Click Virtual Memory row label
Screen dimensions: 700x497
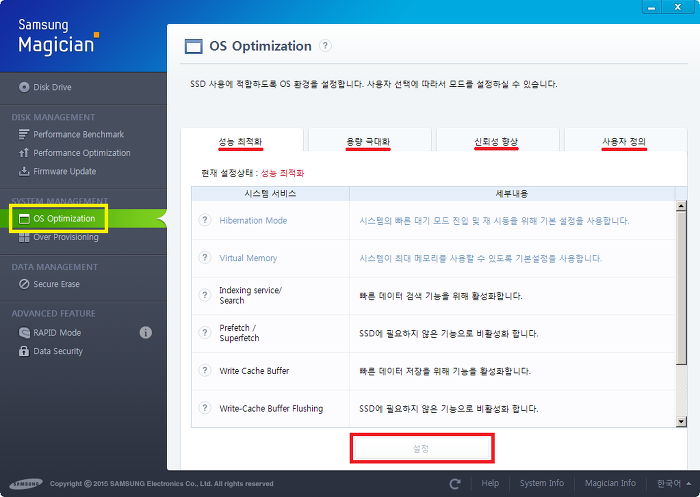pyautogui.click(x=248, y=258)
